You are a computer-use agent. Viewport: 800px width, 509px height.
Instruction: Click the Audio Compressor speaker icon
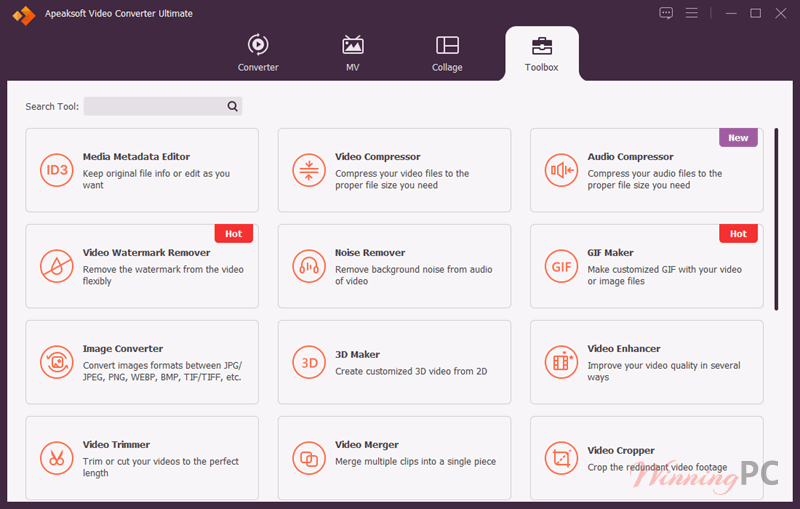coord(561,170)
